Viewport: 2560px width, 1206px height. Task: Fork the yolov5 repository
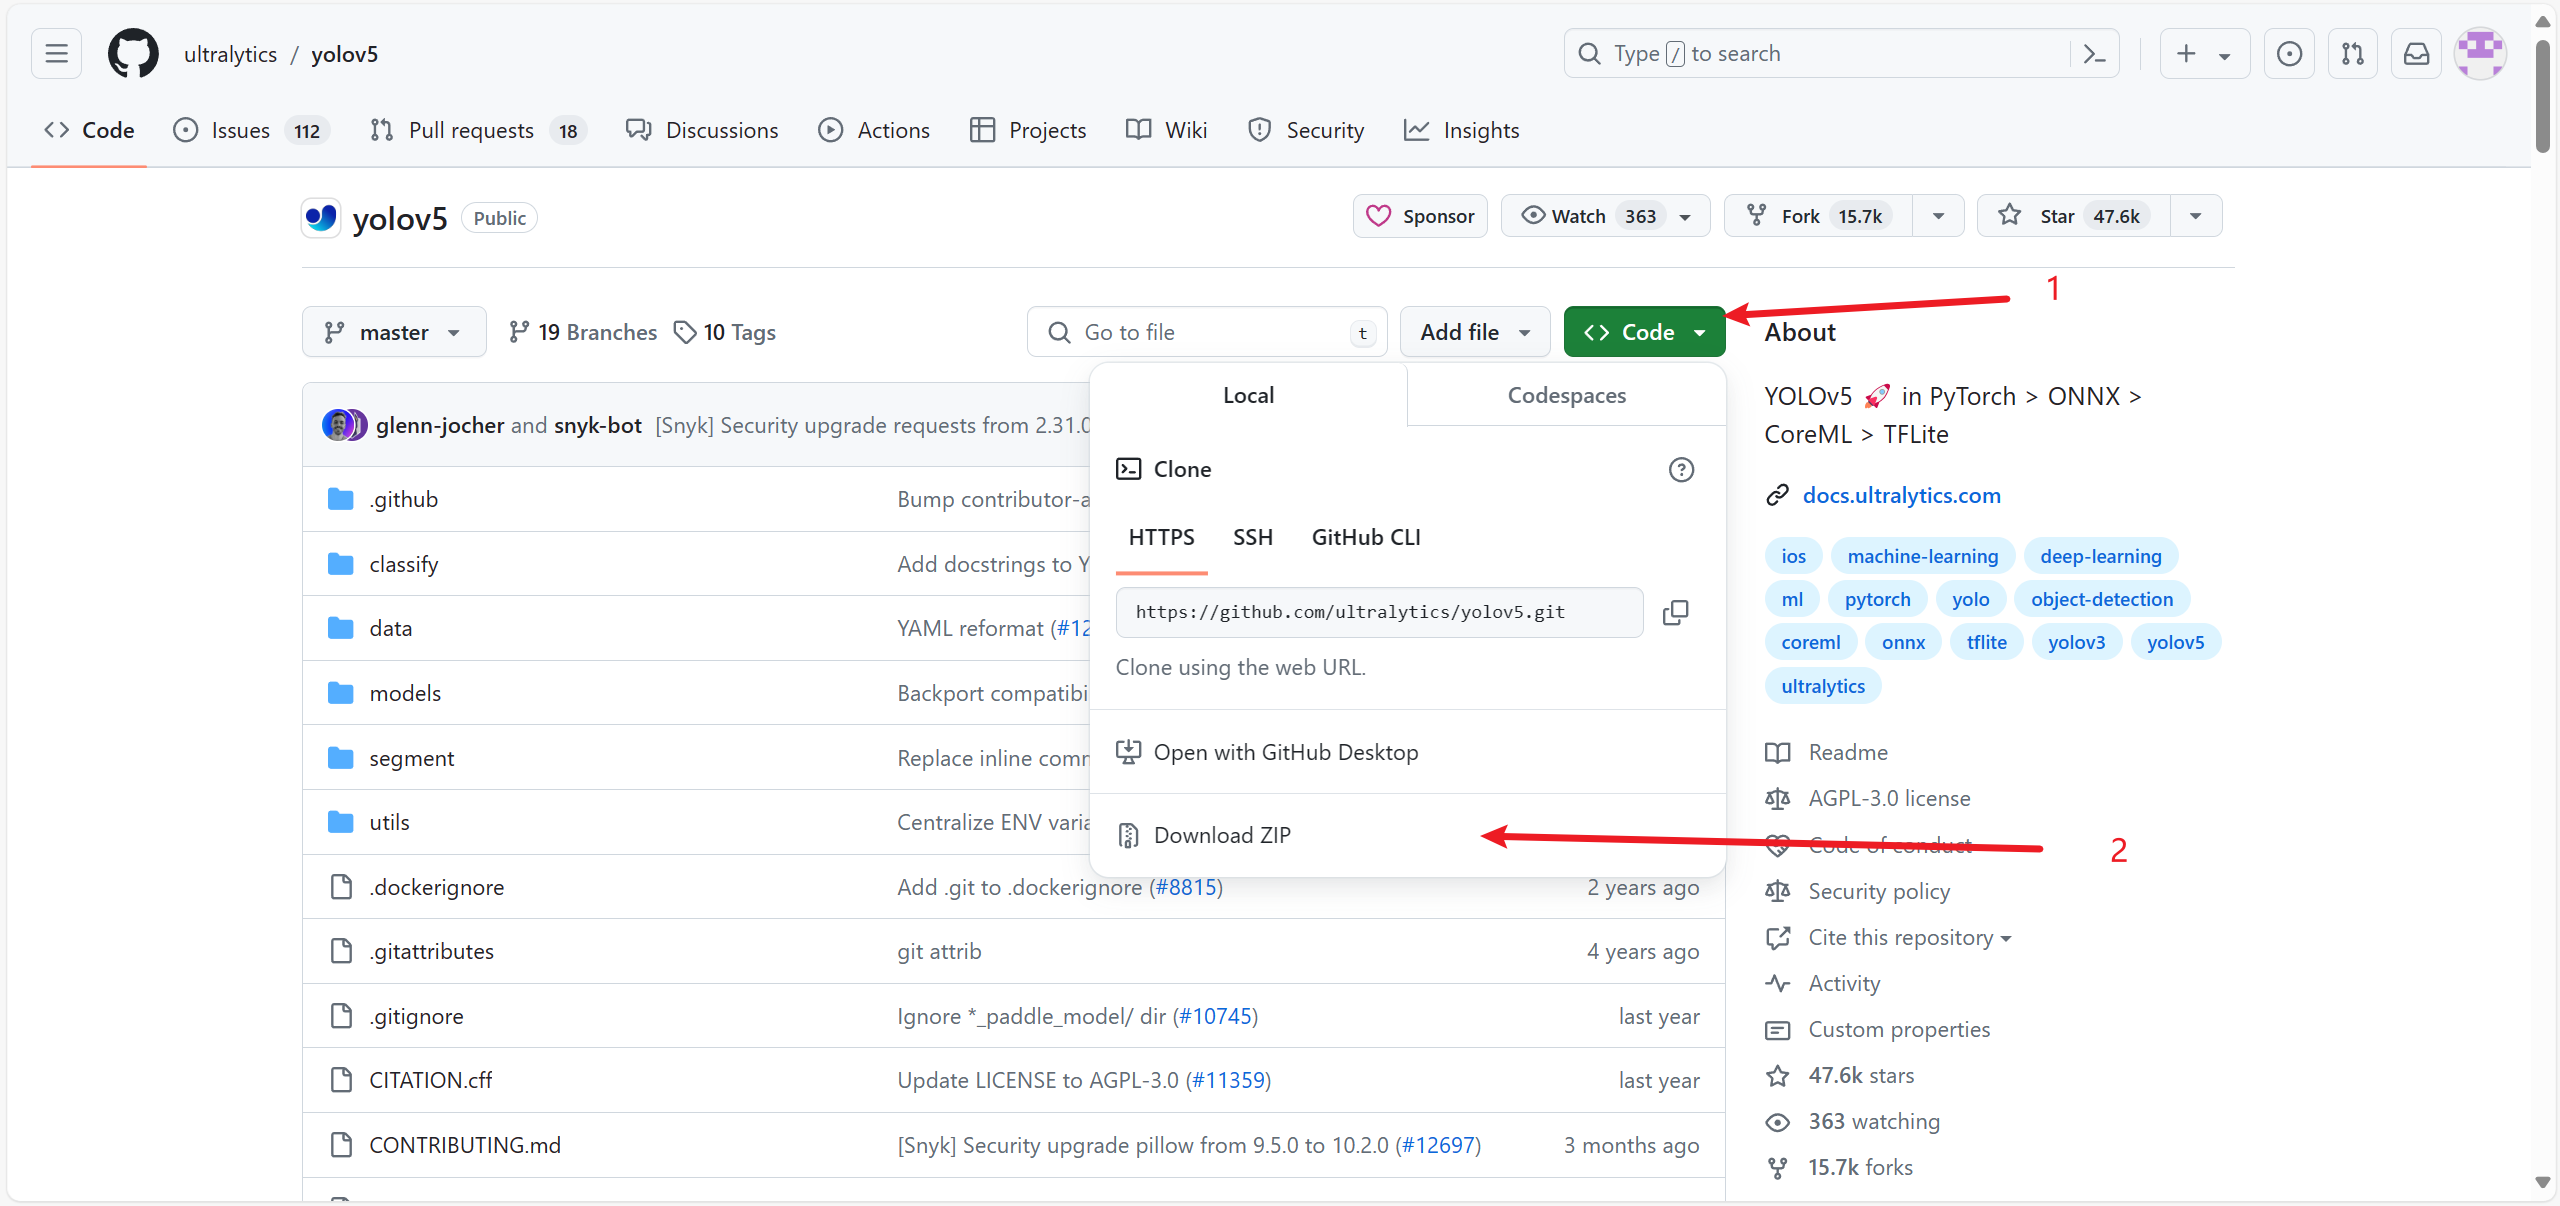coord(1818,216)
